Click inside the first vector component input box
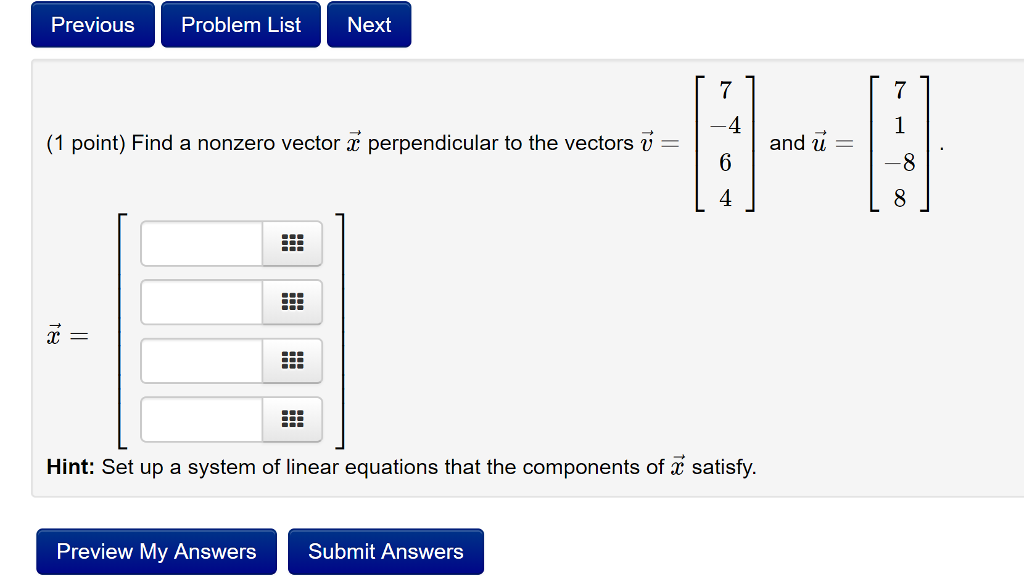This screenshot has width=1024, height=576. coord(200,243)
